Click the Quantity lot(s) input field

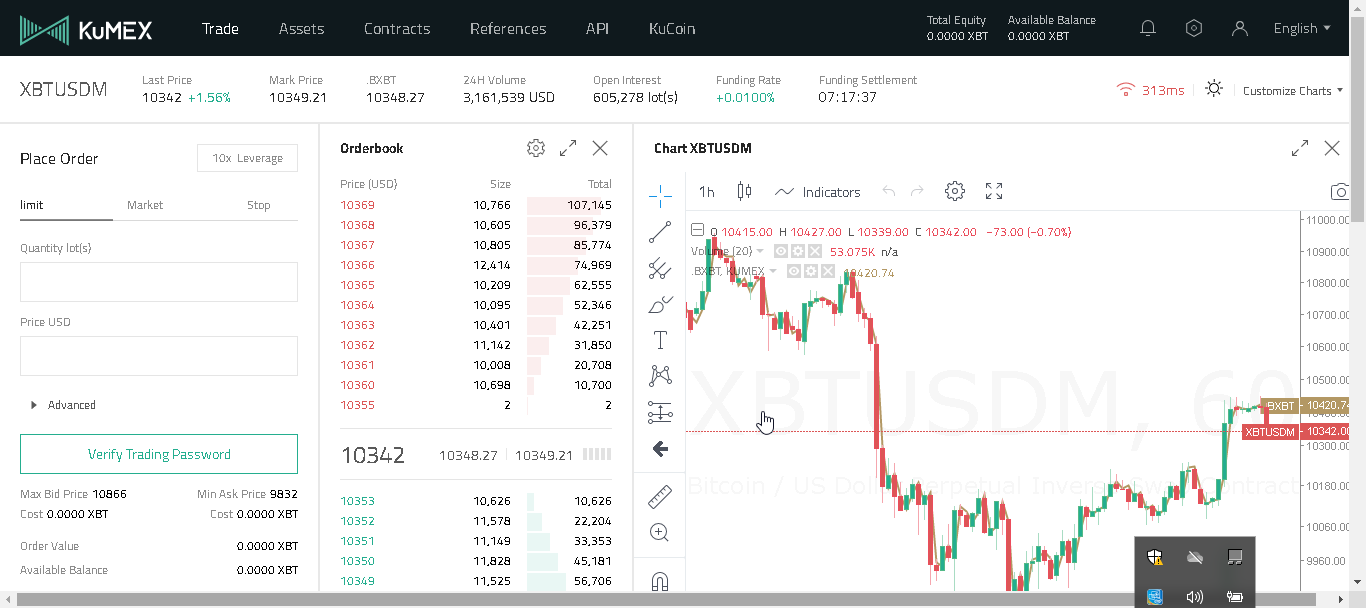159,282
